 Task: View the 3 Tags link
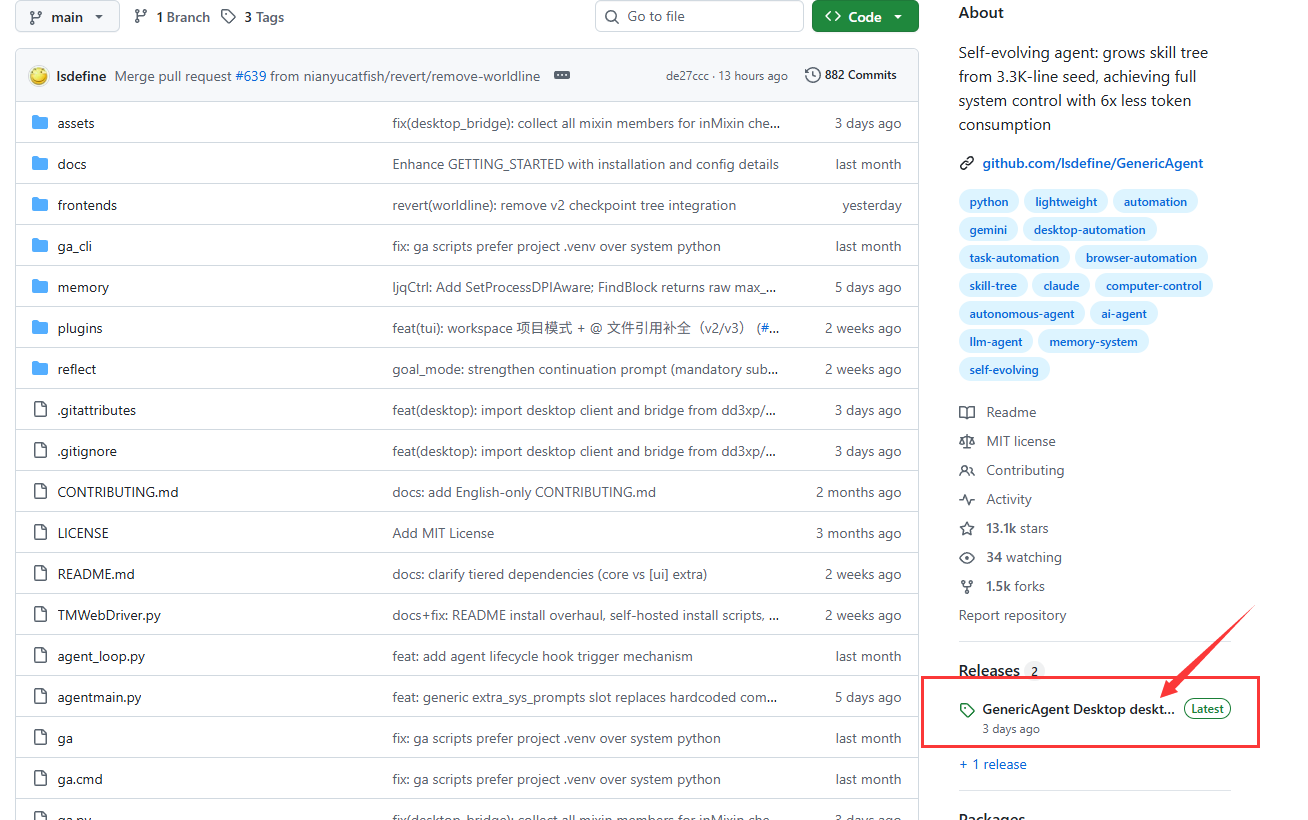pos(252,17)
